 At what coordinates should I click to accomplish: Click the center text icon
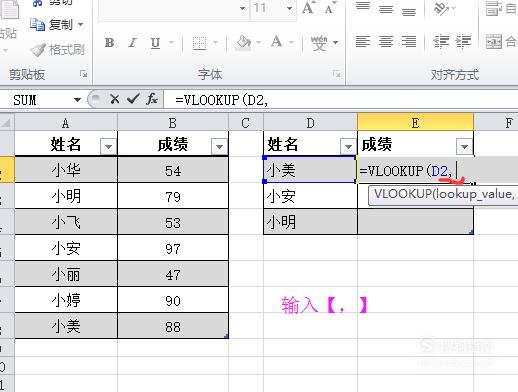pyautogui.click(x=386, y=41)
